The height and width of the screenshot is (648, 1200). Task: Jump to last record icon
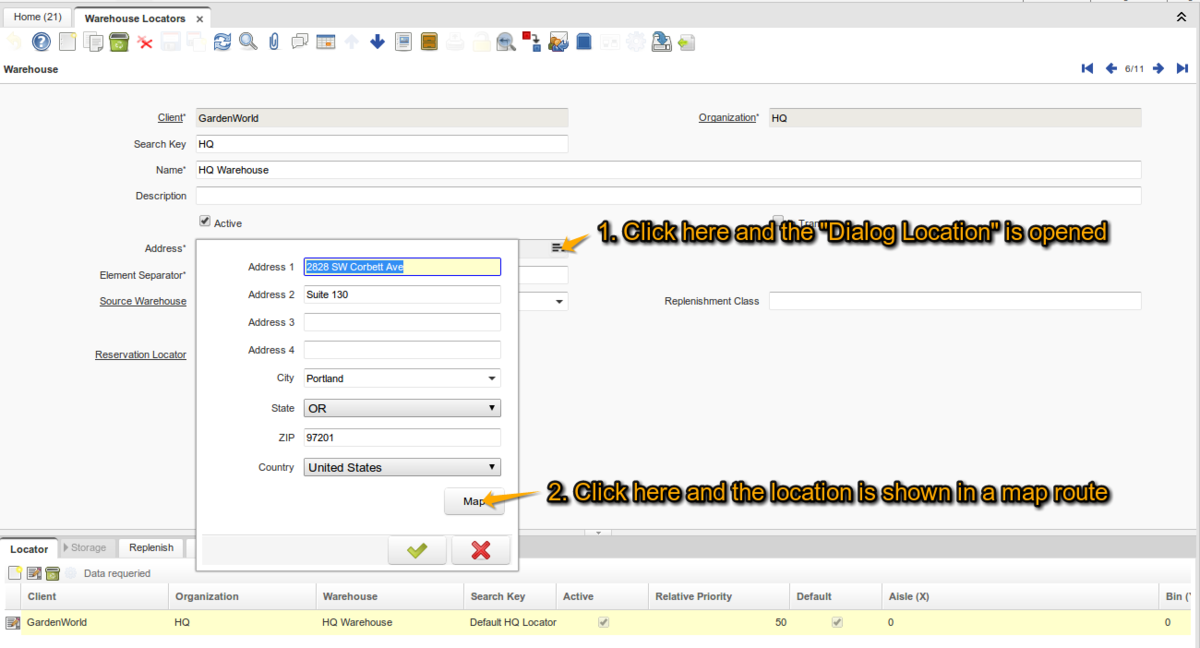point(1182,69)
